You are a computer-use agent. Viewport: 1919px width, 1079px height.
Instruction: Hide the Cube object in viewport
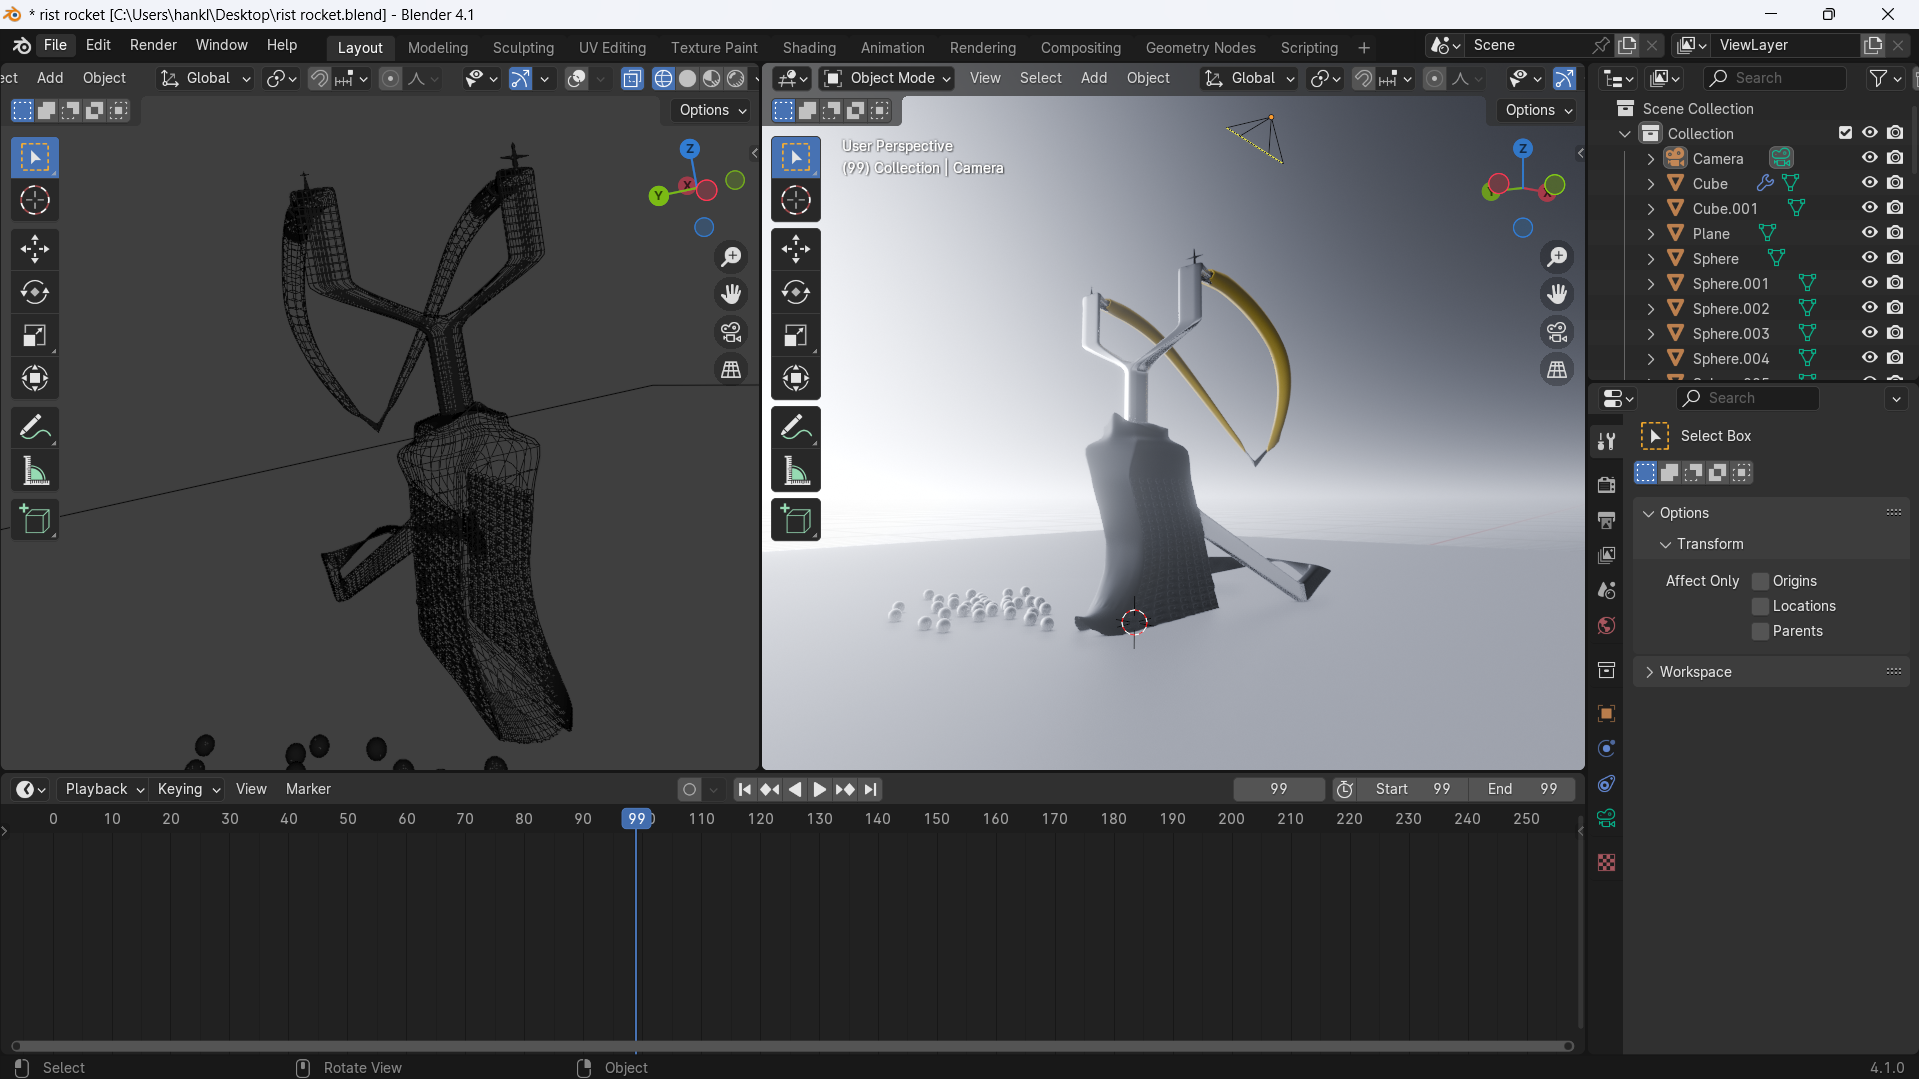[1869, 183]
